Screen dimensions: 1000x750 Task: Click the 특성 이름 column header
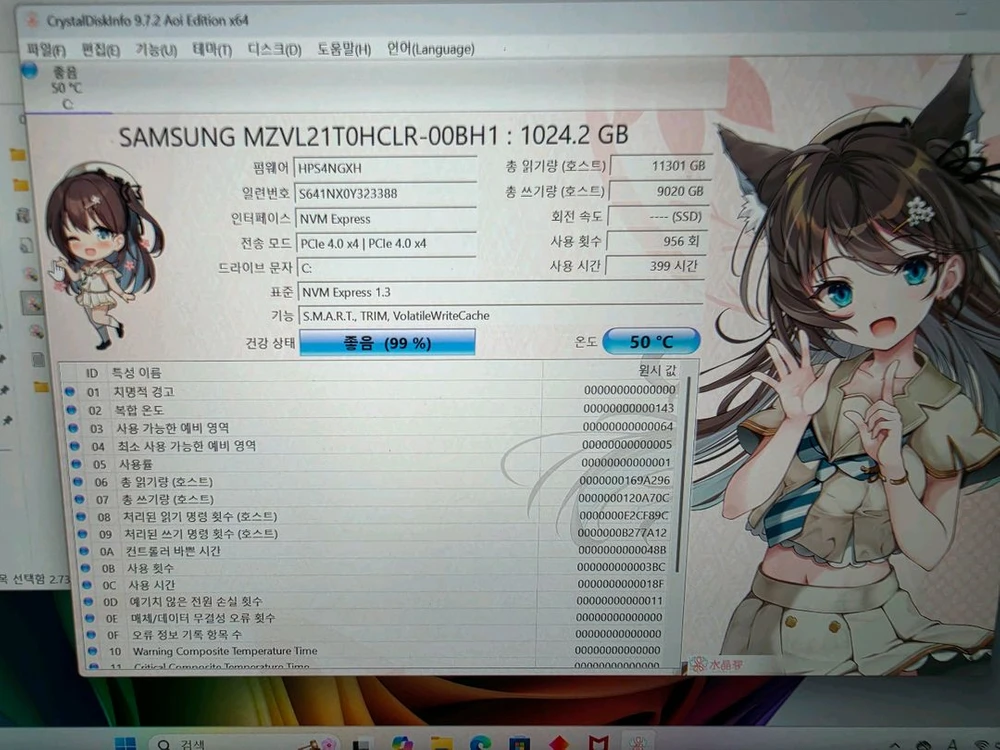pyautogui.click(x=136, y=372)
